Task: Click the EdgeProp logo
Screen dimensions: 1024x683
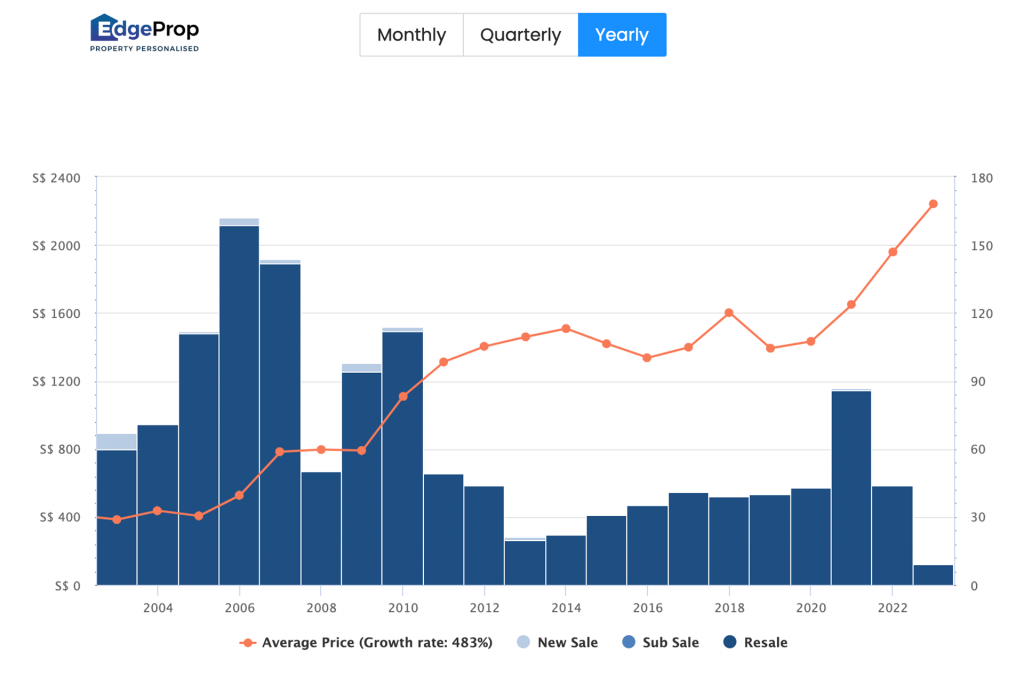Action: point(144,33)
